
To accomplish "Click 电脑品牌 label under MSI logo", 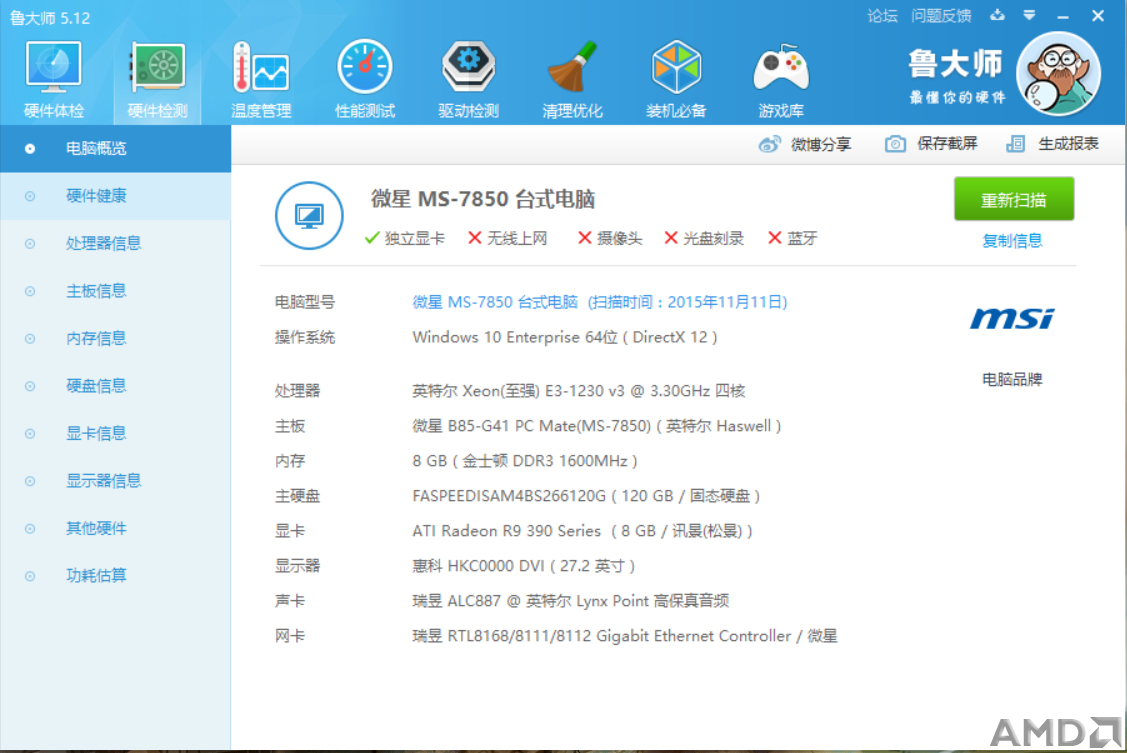I will coord(1012,379).
